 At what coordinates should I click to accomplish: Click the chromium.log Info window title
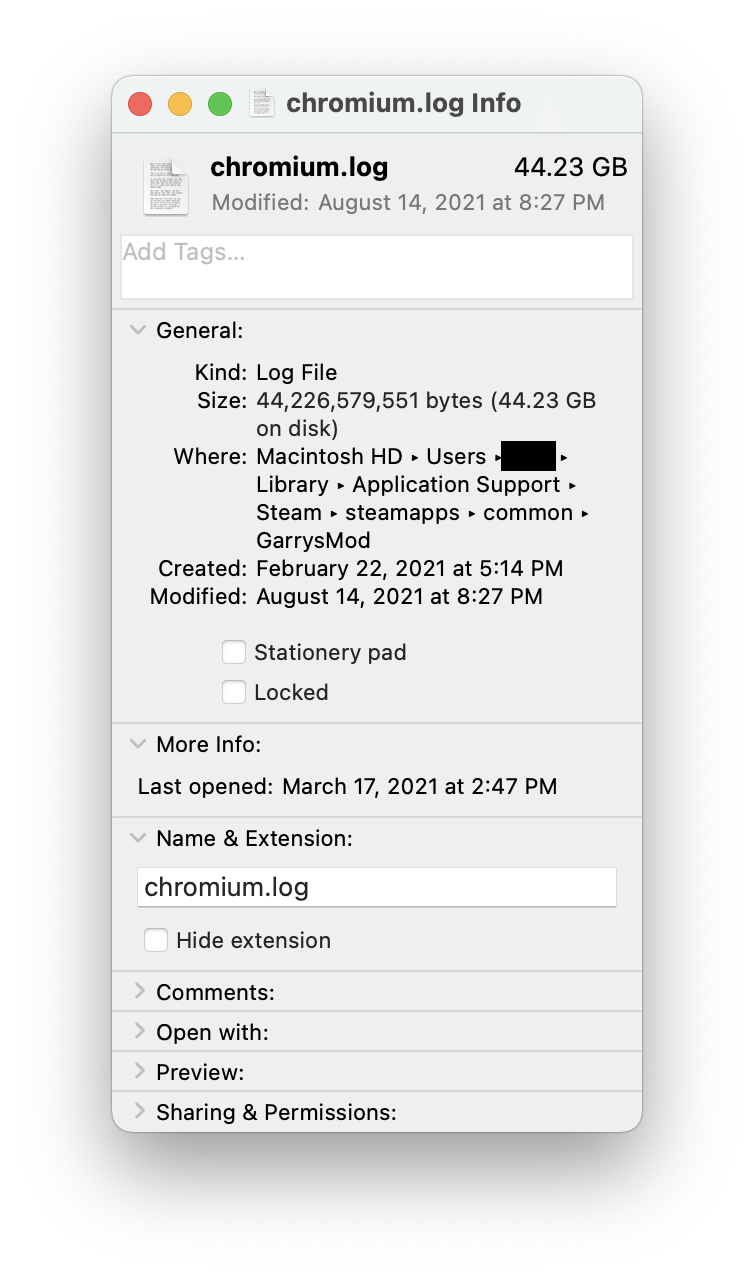(404, 103)
